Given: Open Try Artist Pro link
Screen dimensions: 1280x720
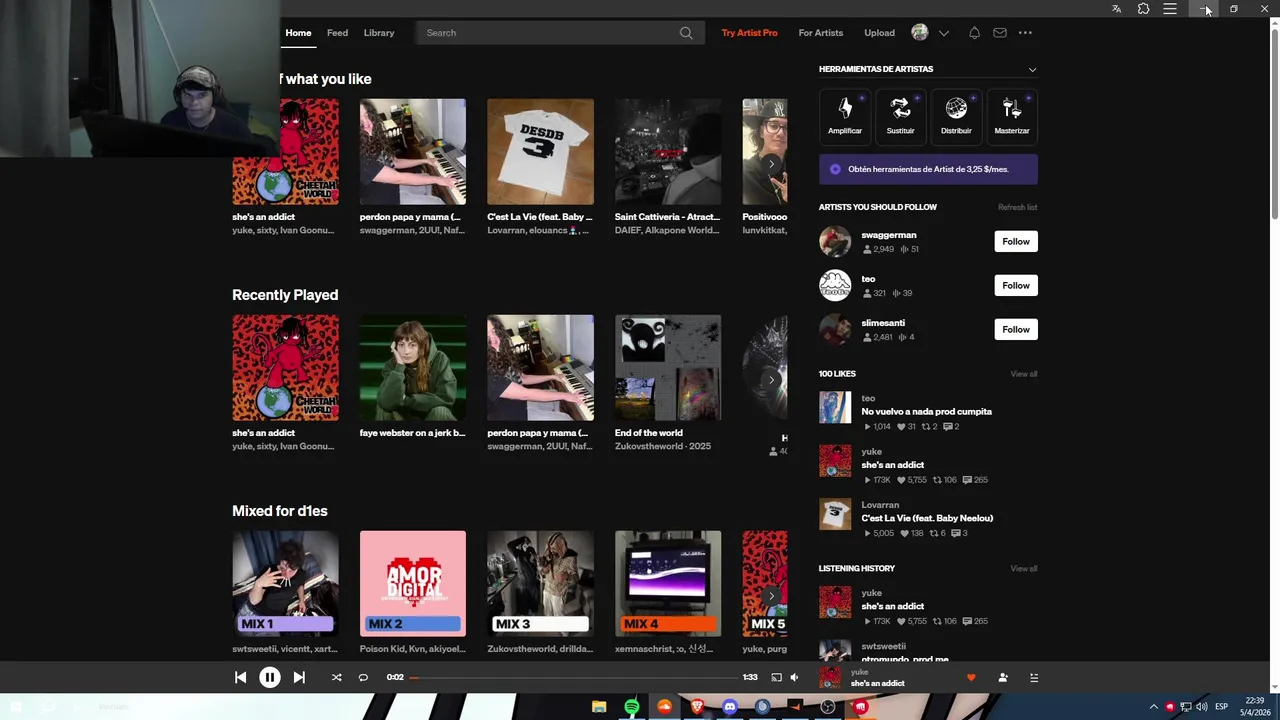Looking at the screenshot, I should pyautogui.click(x=749, y=33).
